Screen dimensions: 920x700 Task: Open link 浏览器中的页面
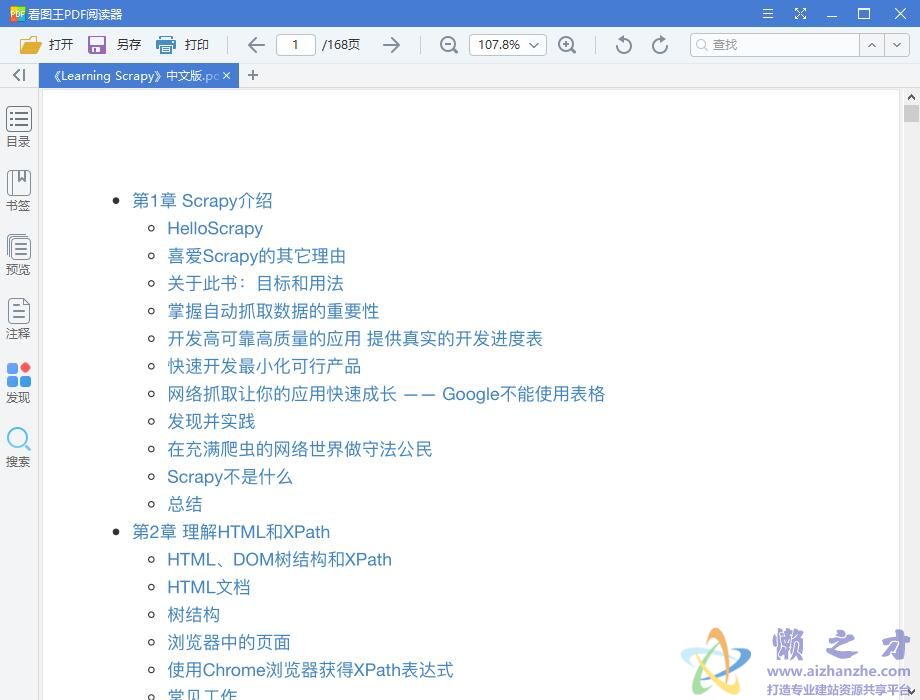pyautogui.click(x=229, y=642)
